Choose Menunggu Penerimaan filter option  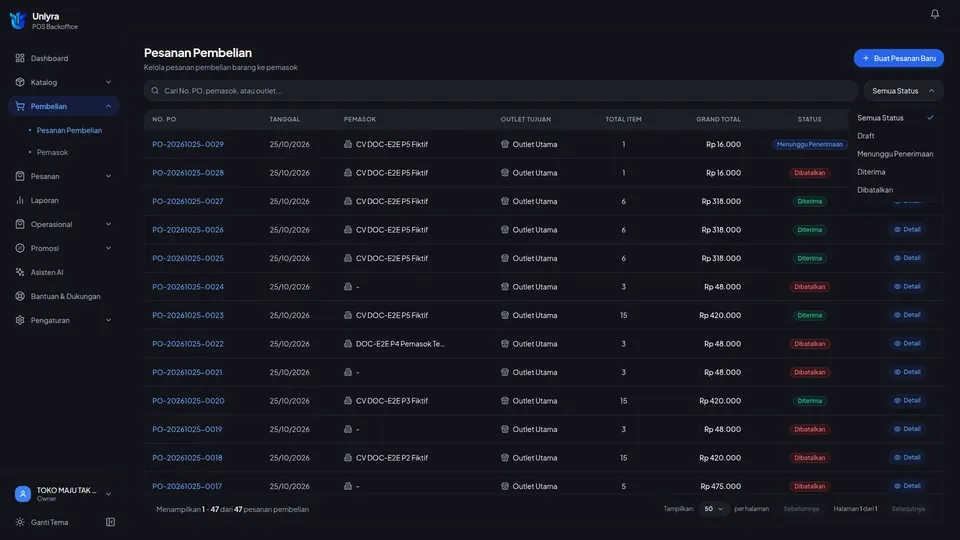tap(895, 154)
